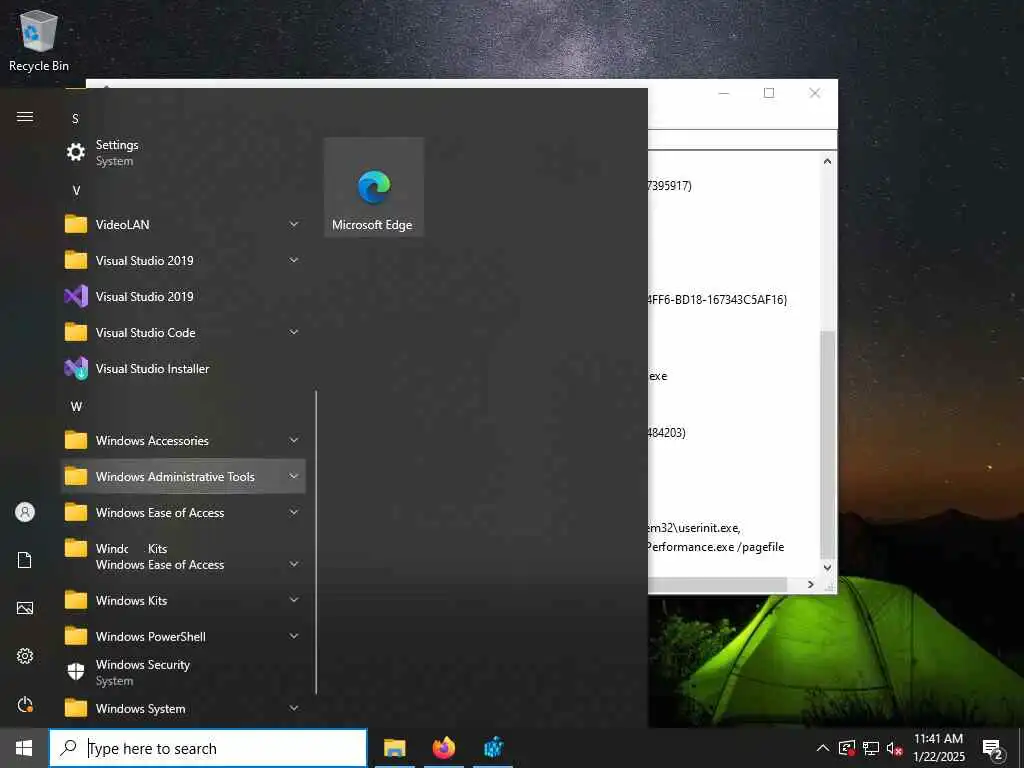Open the Windows PowerShell folder

tap(183, 636)
